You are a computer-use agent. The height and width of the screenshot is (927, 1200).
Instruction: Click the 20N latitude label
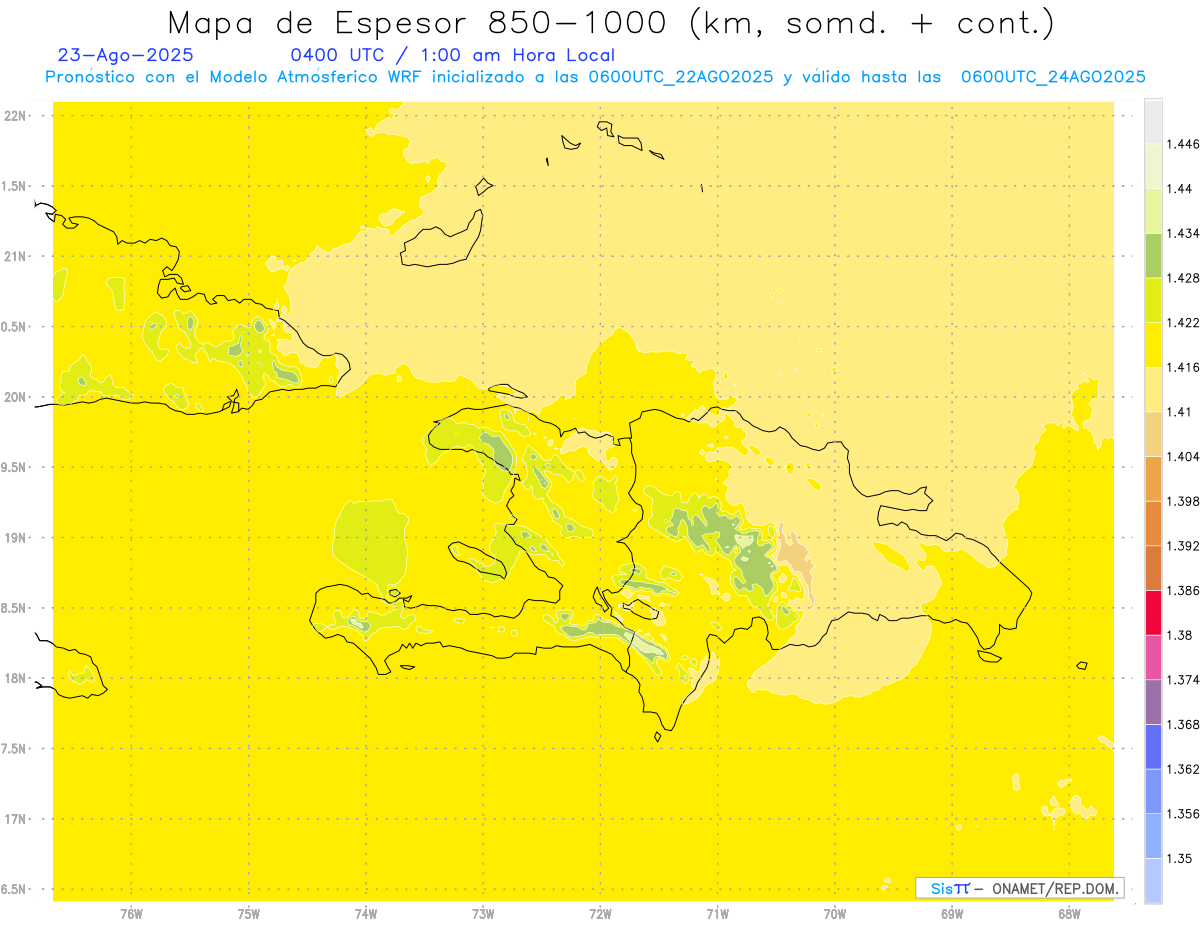15,397
